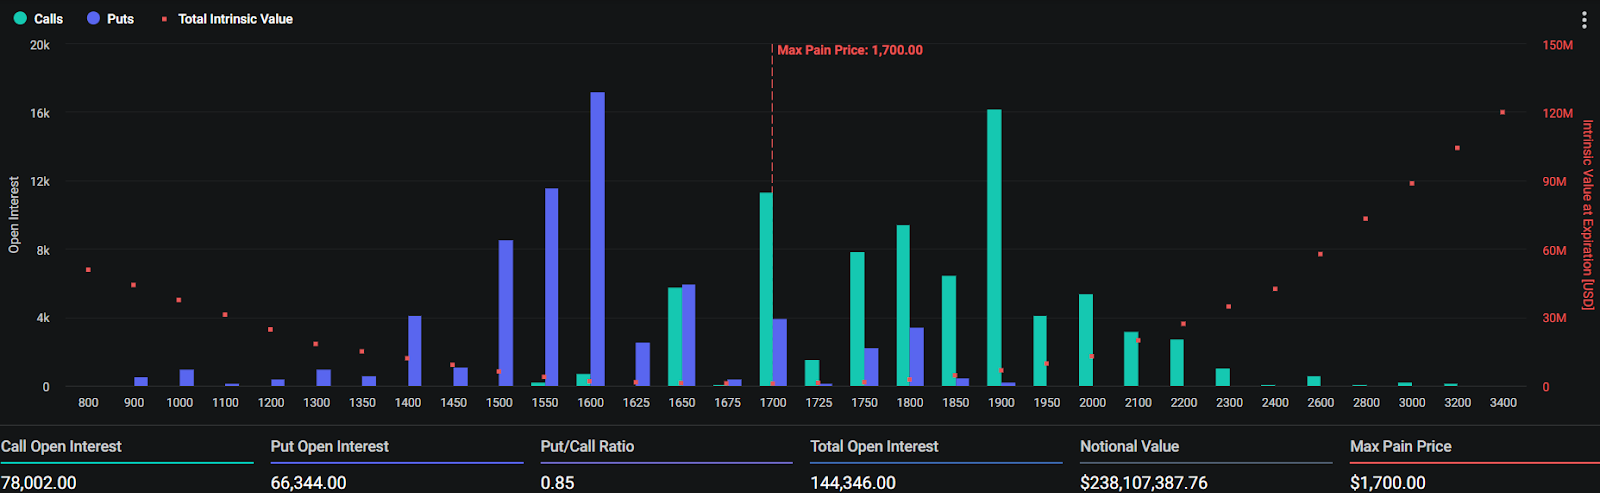Select the tallest Puts bar at 1600
Image resolution: width=1600 pixels, height=493 pixels.
[x=597, y=239]
